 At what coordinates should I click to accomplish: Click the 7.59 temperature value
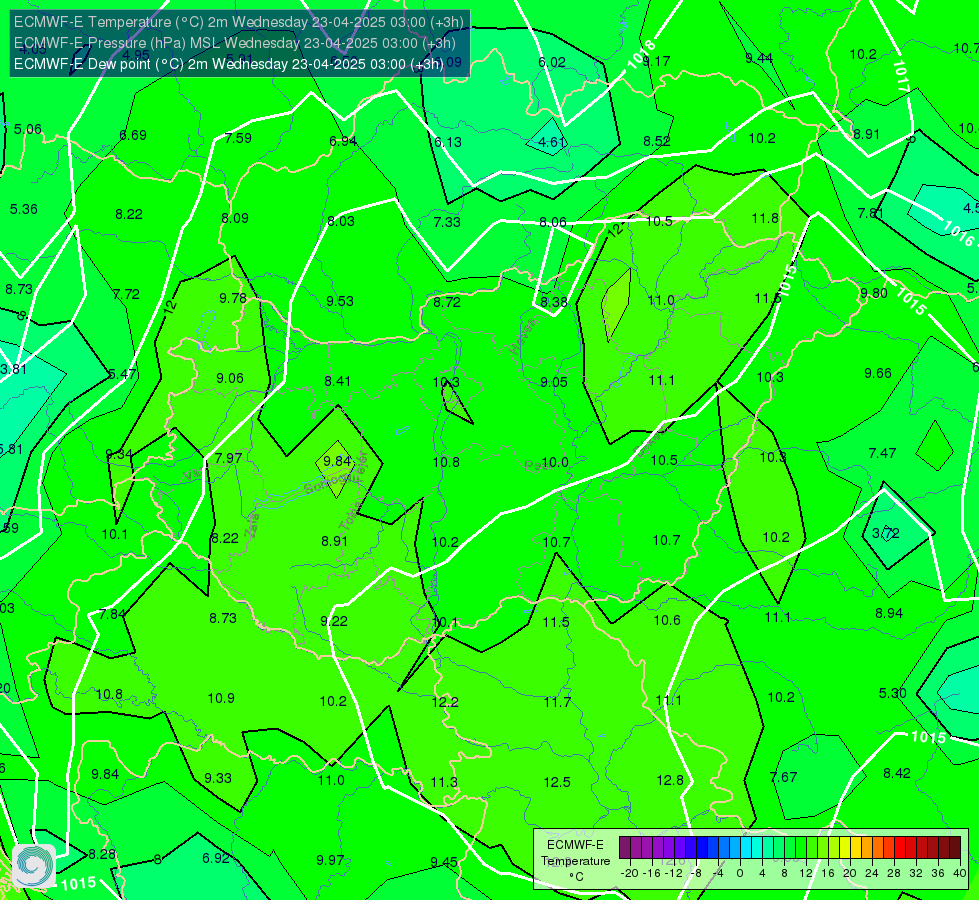[238, 138]
